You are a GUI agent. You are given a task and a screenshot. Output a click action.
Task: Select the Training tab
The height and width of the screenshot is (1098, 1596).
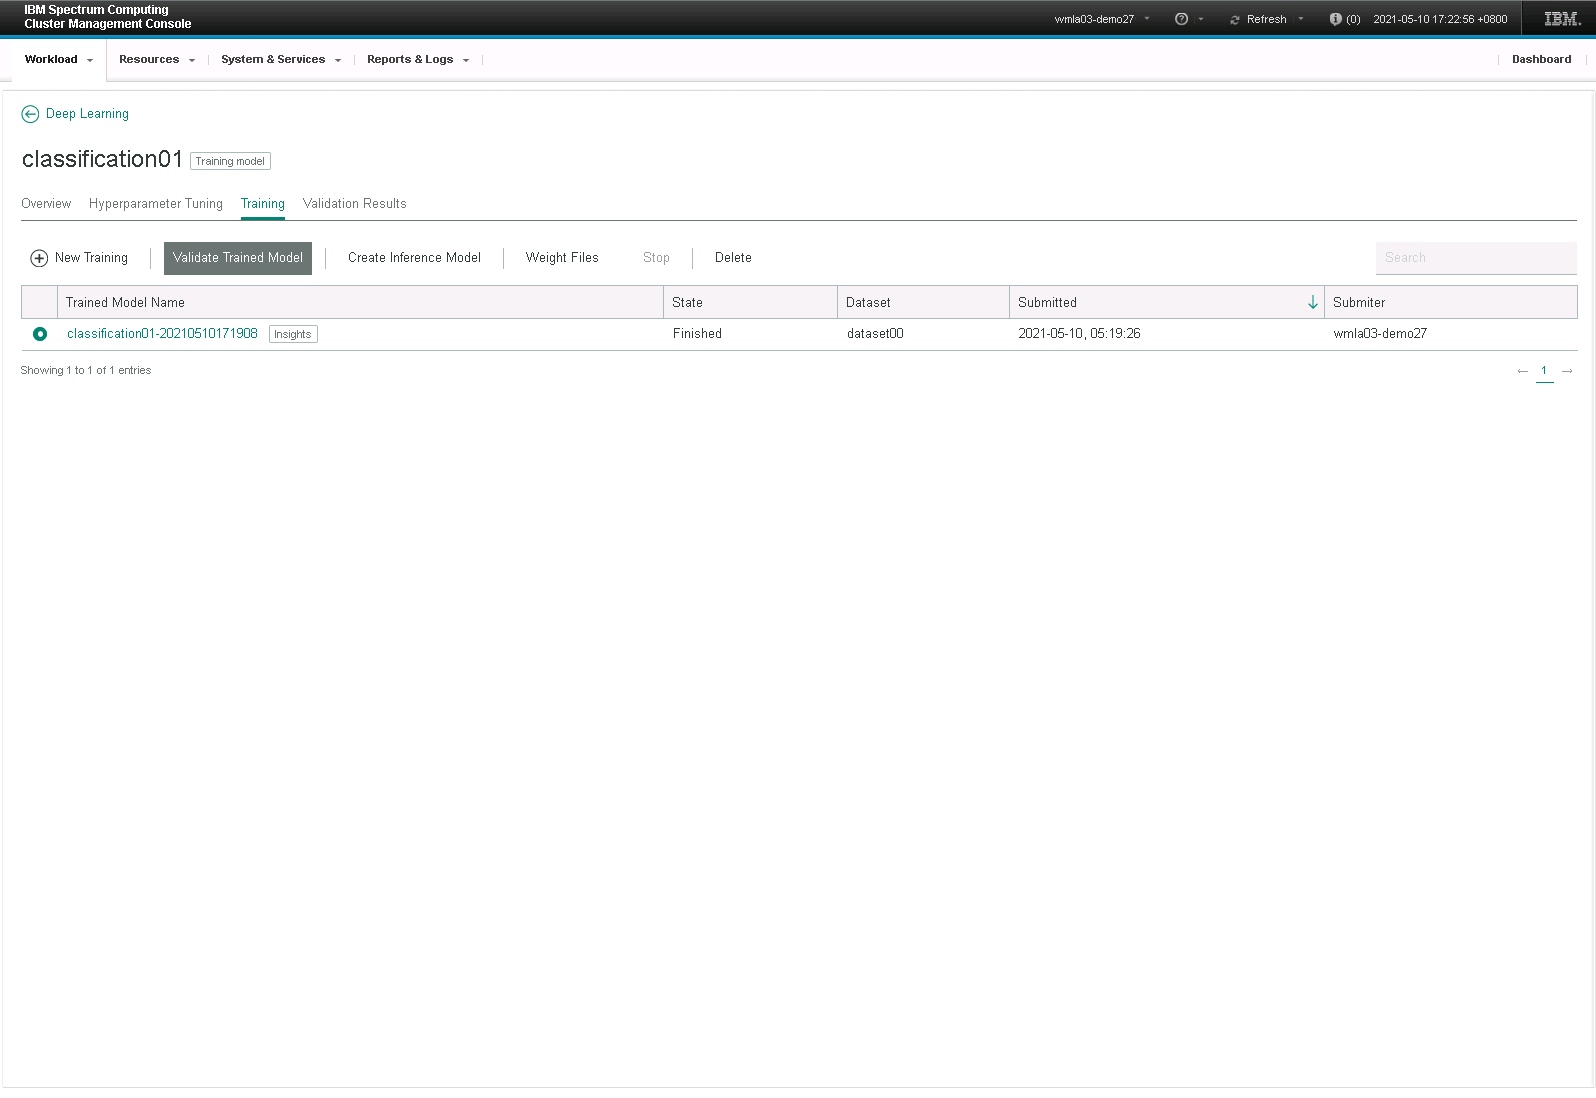pos(263,204)
